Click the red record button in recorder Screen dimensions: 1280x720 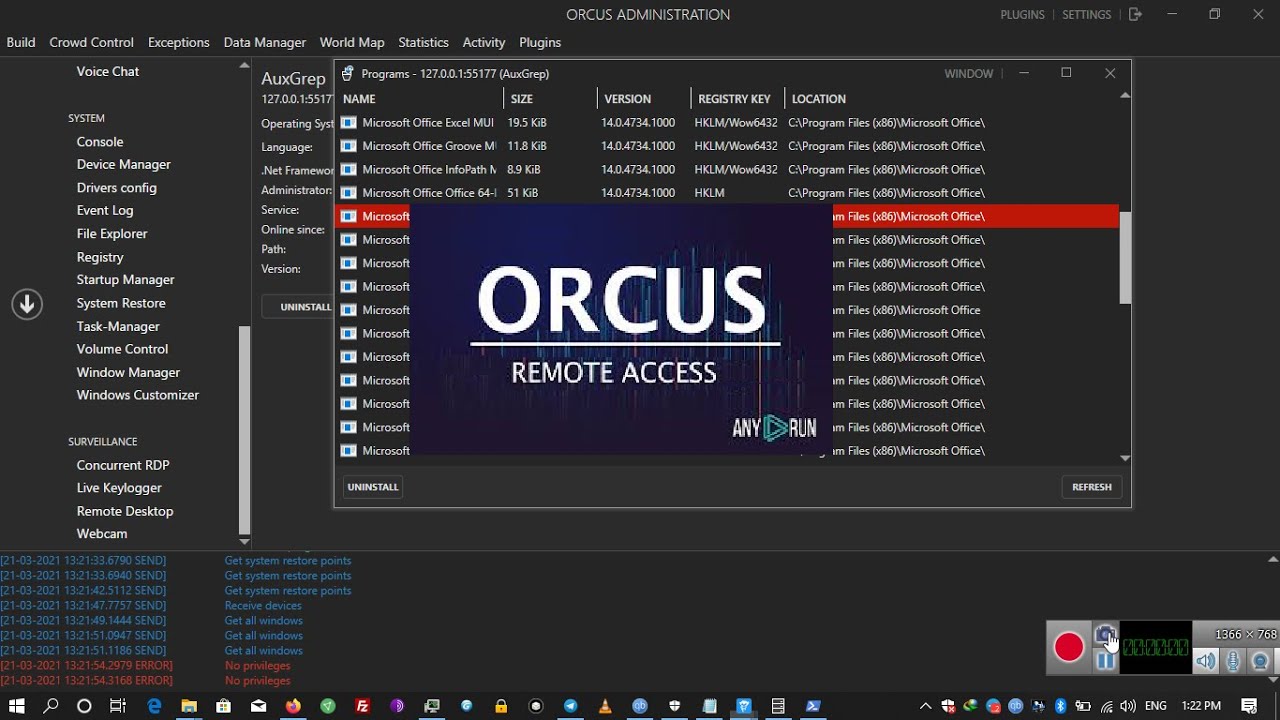1069,647
